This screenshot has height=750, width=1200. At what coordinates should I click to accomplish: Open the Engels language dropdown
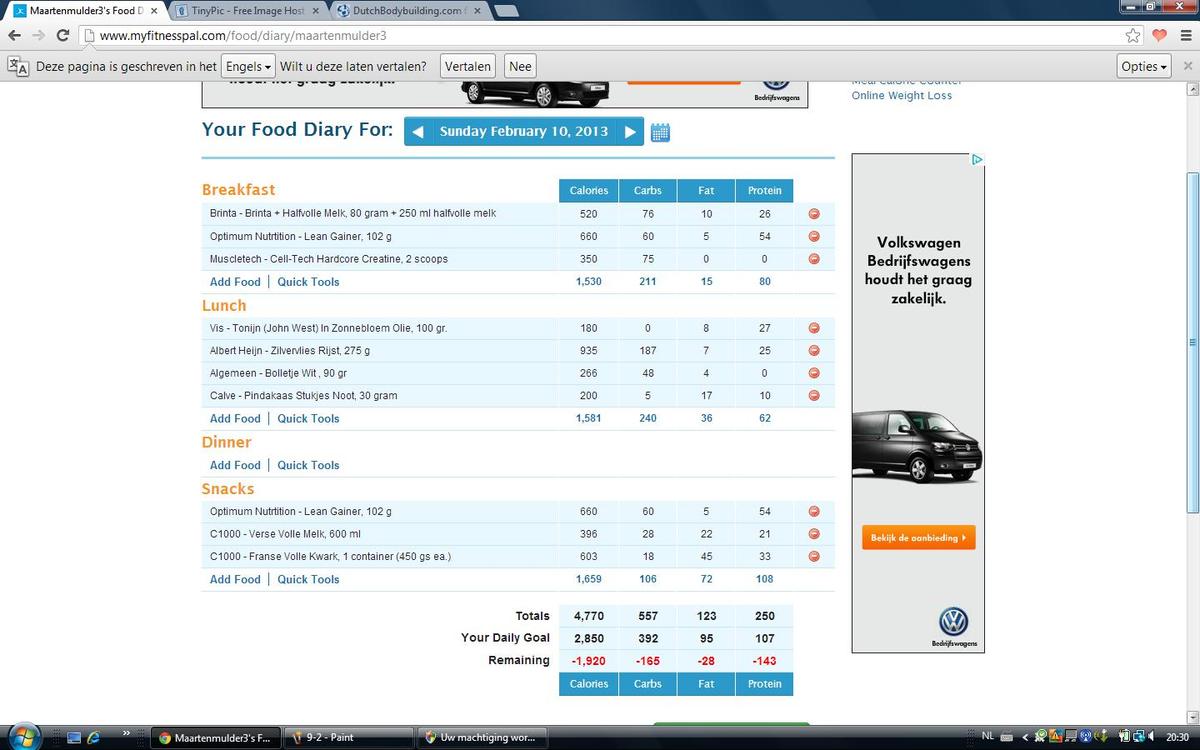tap(248, 67)
